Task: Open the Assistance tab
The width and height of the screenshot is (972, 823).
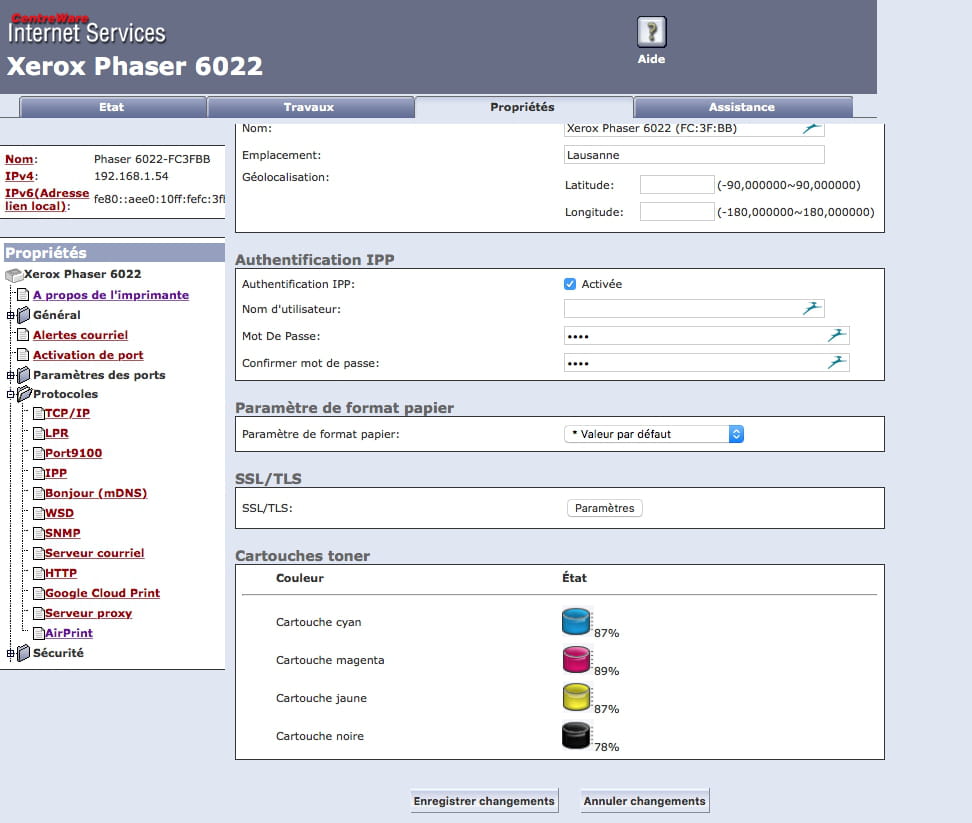Action: pyautogui.click(x=743, y=107)
